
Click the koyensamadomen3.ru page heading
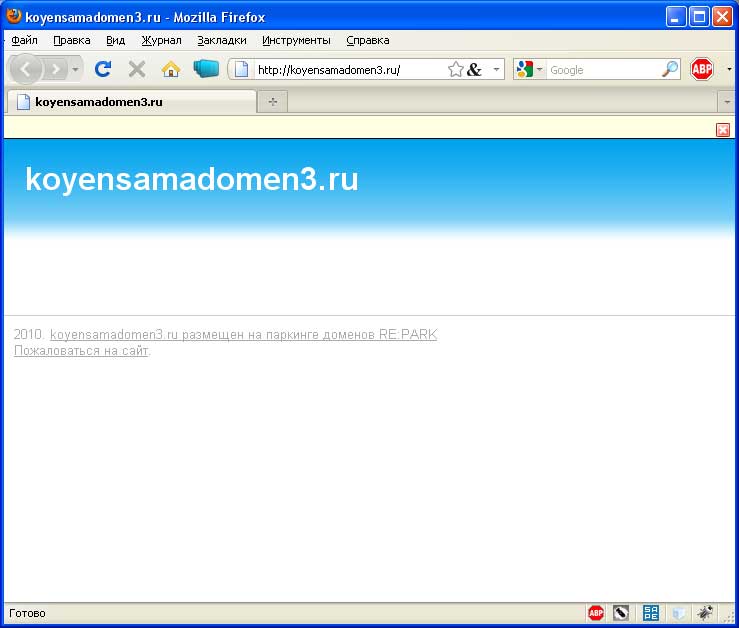(x=192, y=179)
